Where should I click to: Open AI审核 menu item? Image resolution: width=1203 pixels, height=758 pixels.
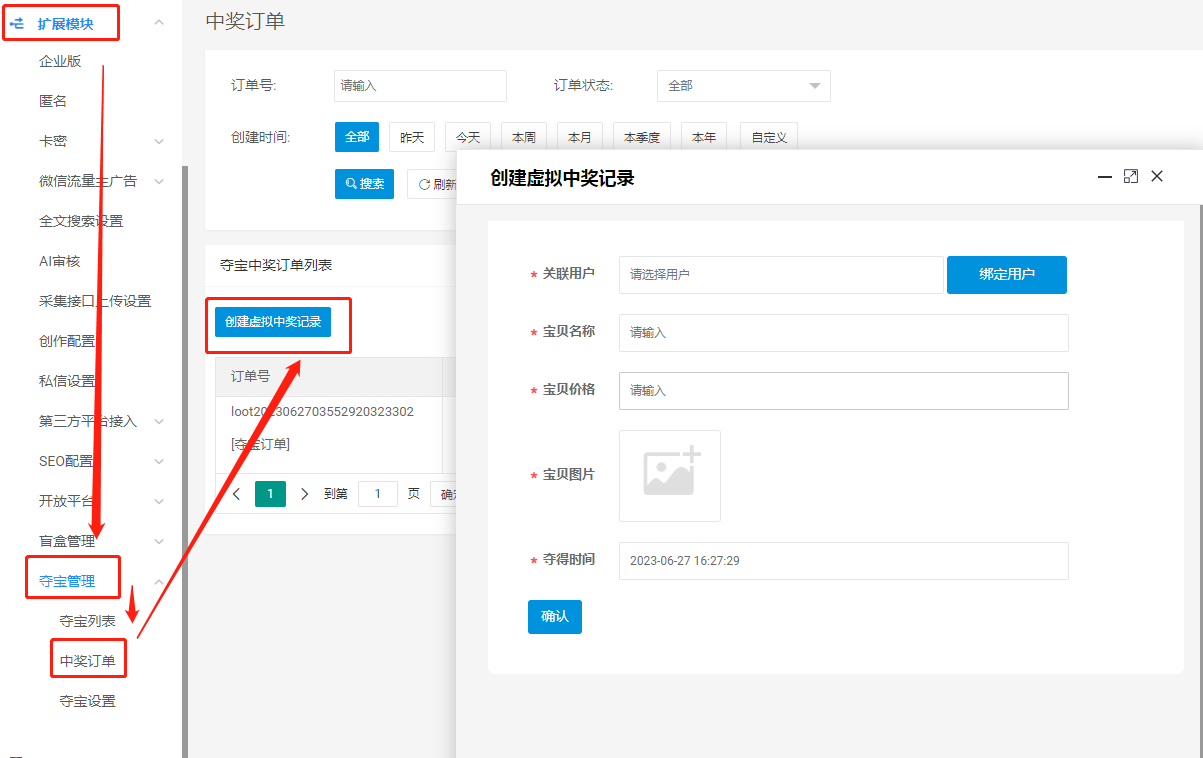coord(59,261)
